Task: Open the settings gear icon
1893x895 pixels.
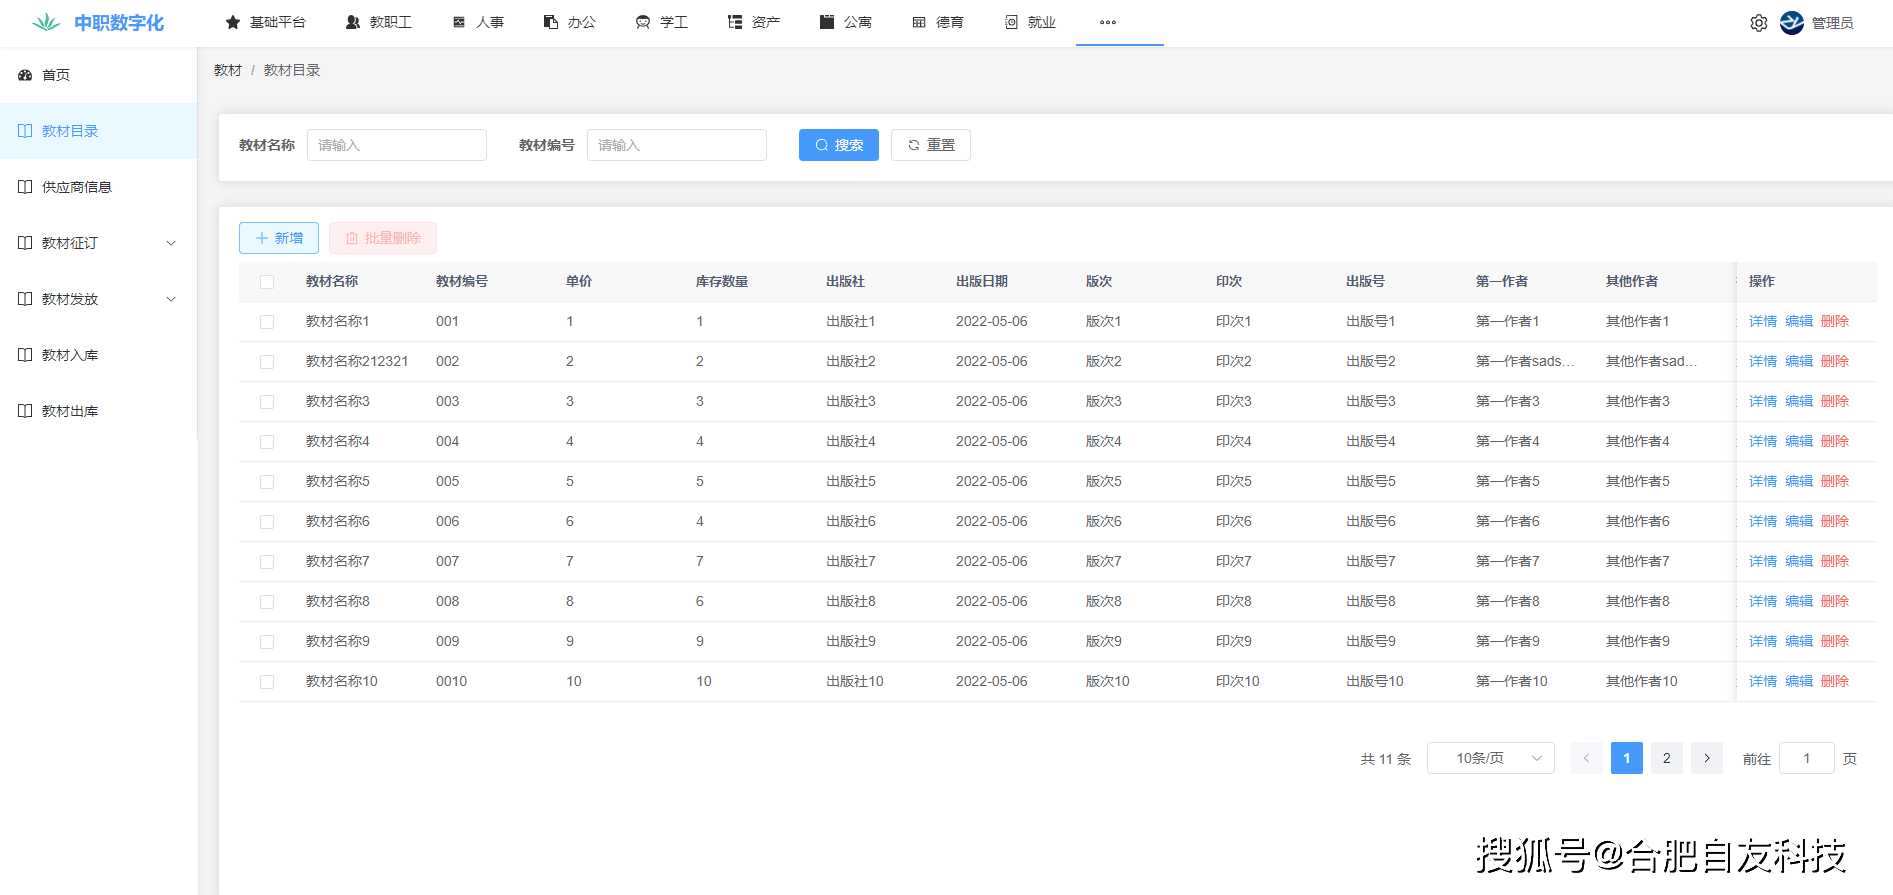Action: tap(1759, 23)
